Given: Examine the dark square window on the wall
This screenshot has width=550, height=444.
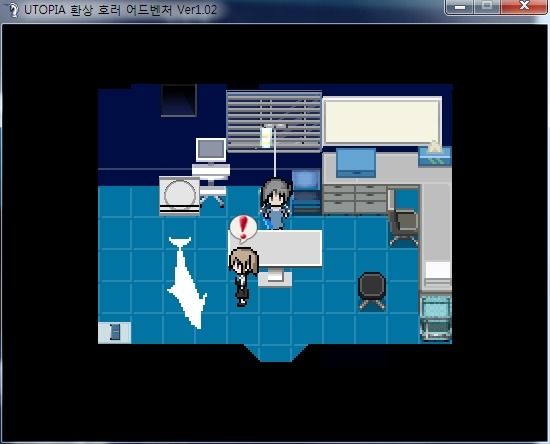Looking at the screenshot, I should point(179,100).
